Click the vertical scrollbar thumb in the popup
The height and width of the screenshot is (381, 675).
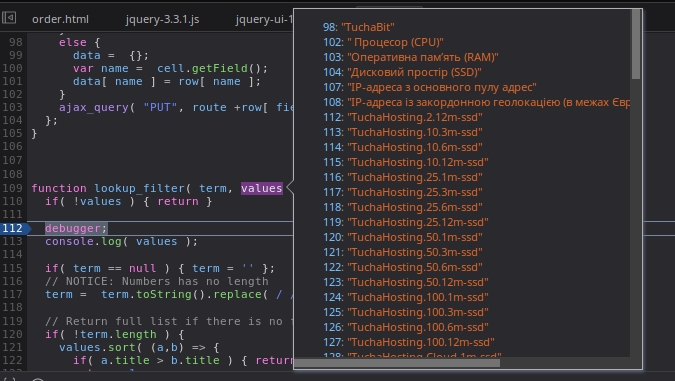tap(636, 45)
